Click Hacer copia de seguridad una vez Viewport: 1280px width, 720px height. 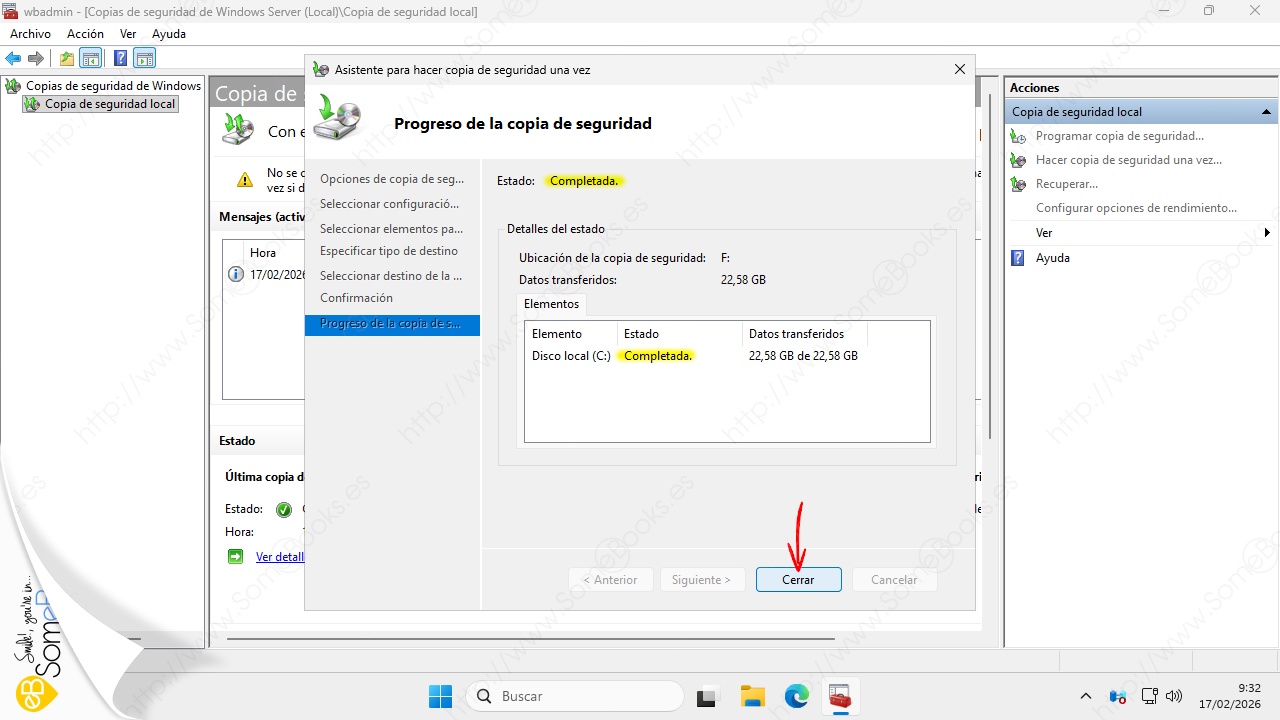1128,160
